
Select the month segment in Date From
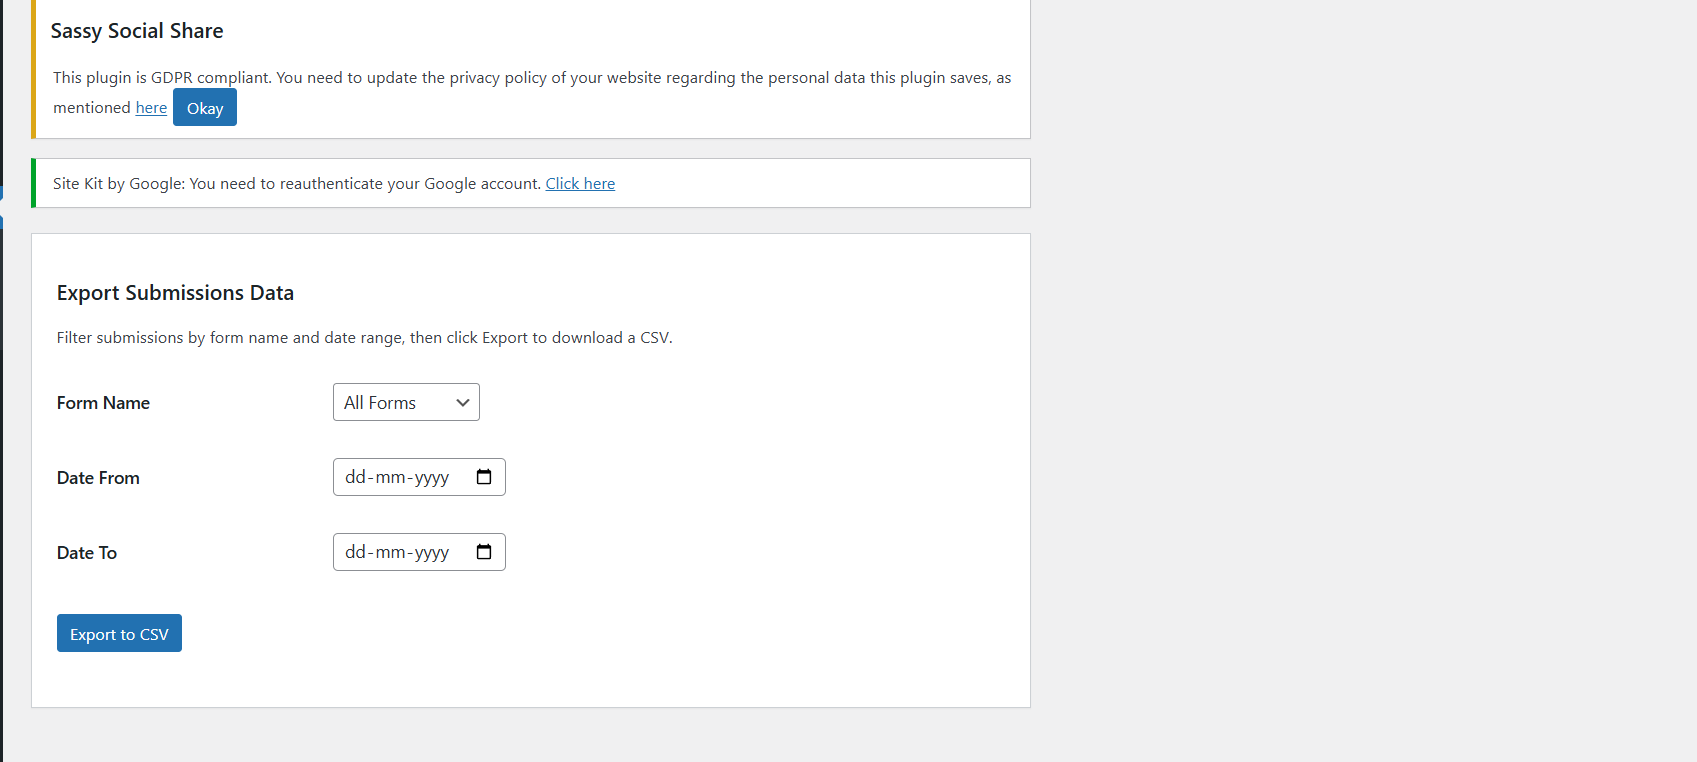point(390,477)
